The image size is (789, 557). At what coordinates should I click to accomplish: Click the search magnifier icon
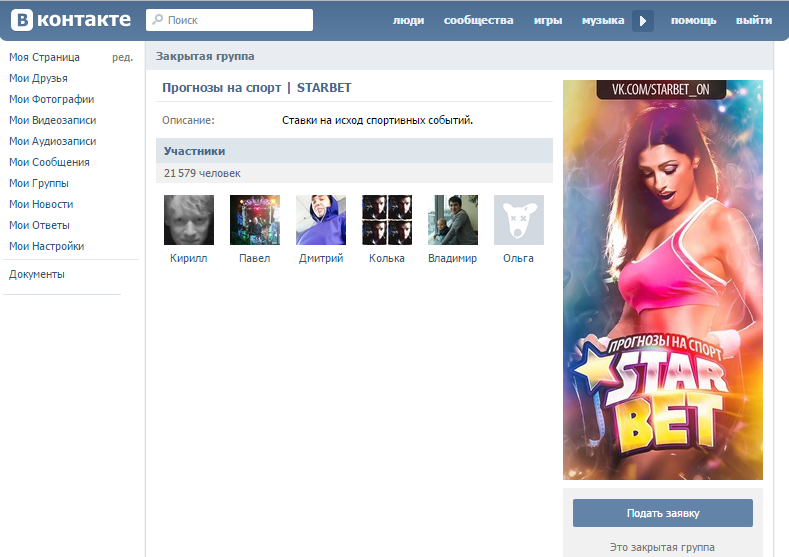157,20
